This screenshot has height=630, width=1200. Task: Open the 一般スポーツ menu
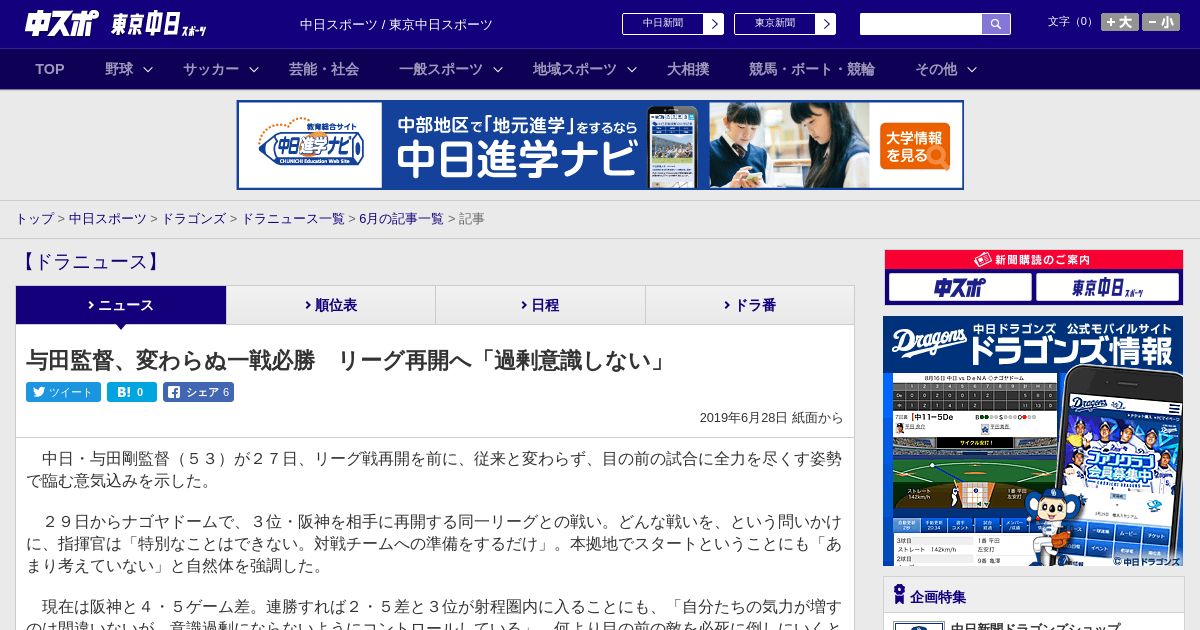pyautogui.click(x=441, y=69)
